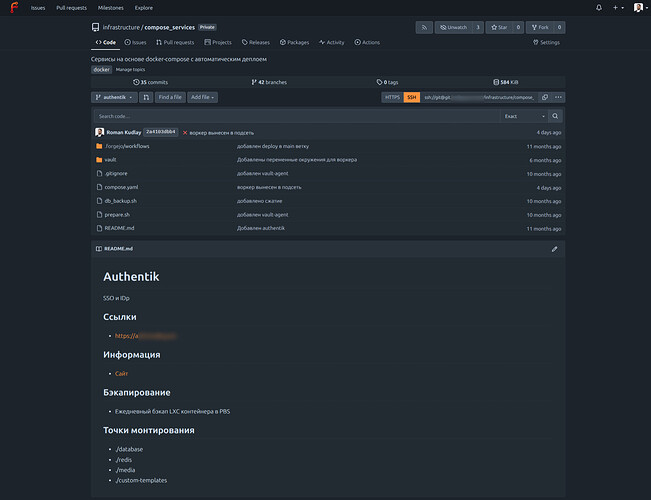Fork the compose_services repository
The image size is (651, 500).
point(540,27)
